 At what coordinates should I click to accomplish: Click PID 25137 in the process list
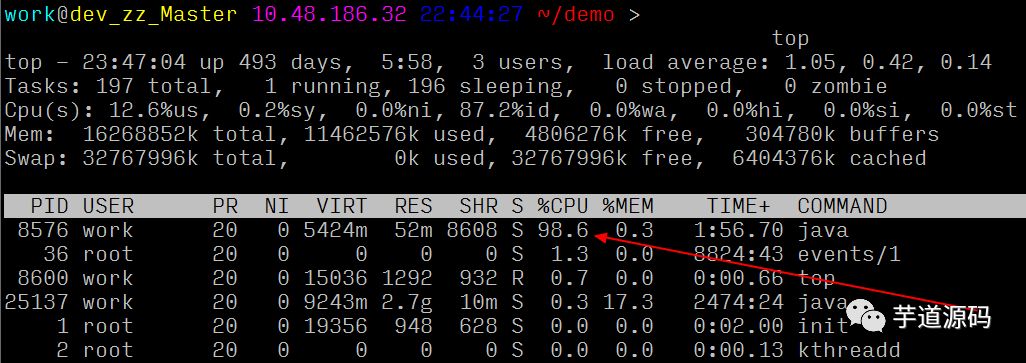(37, 302)
